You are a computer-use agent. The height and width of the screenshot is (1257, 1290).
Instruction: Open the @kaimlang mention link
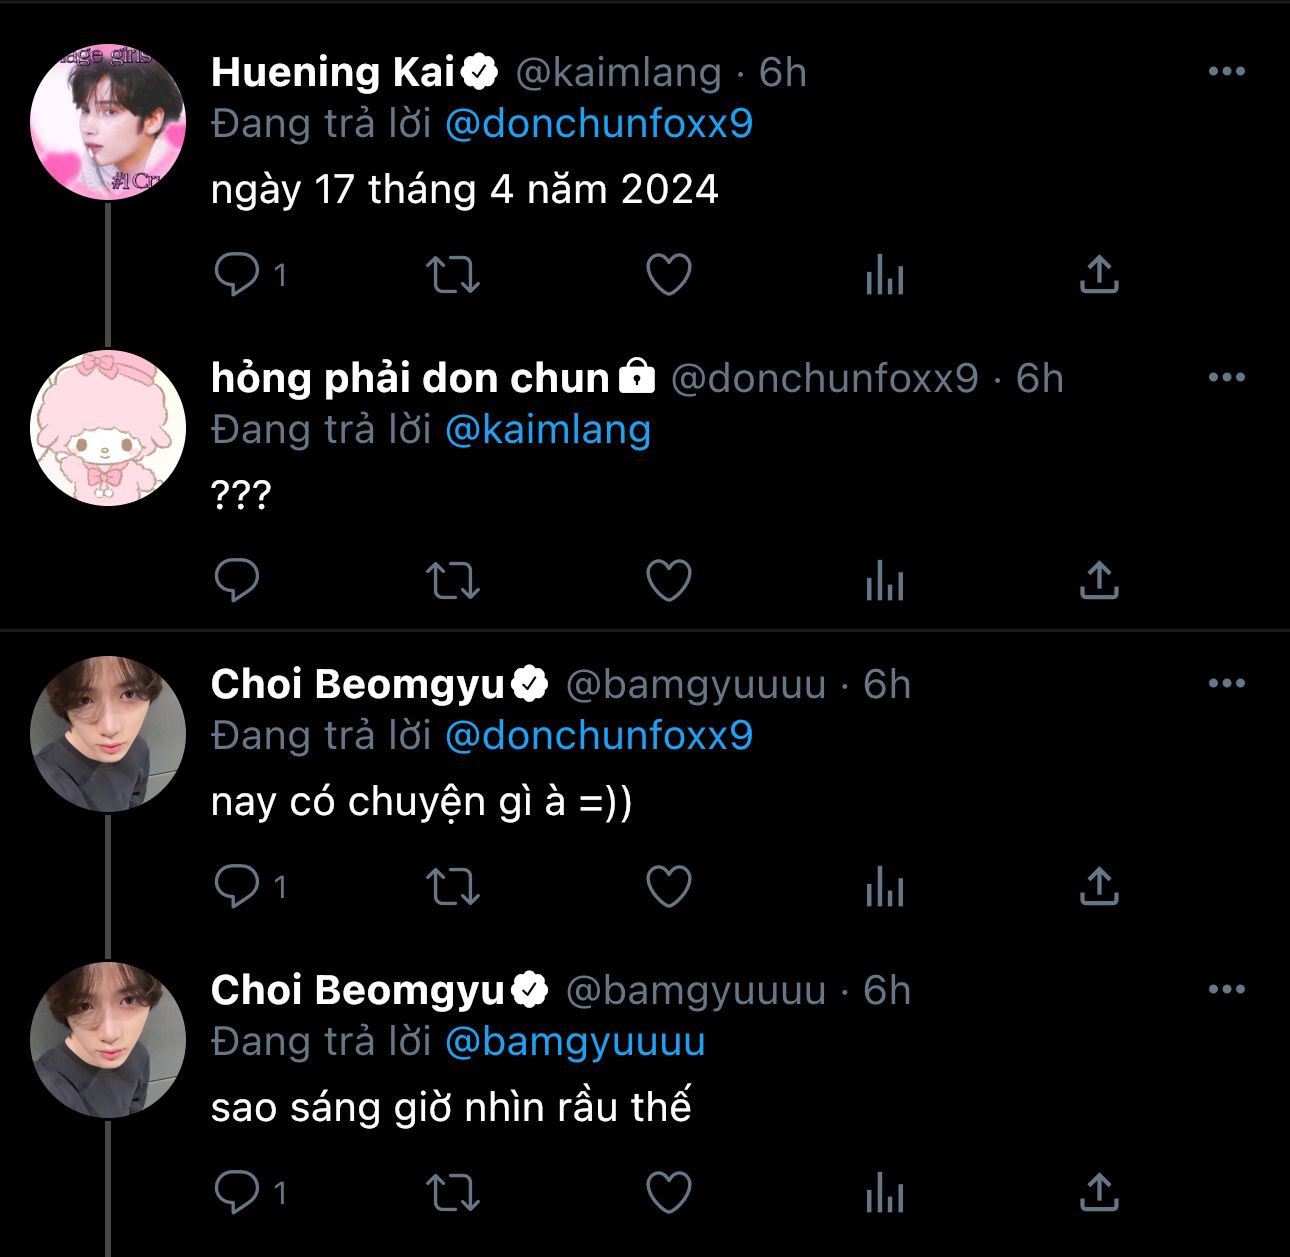pyautogui.click(x=547, y=430)
